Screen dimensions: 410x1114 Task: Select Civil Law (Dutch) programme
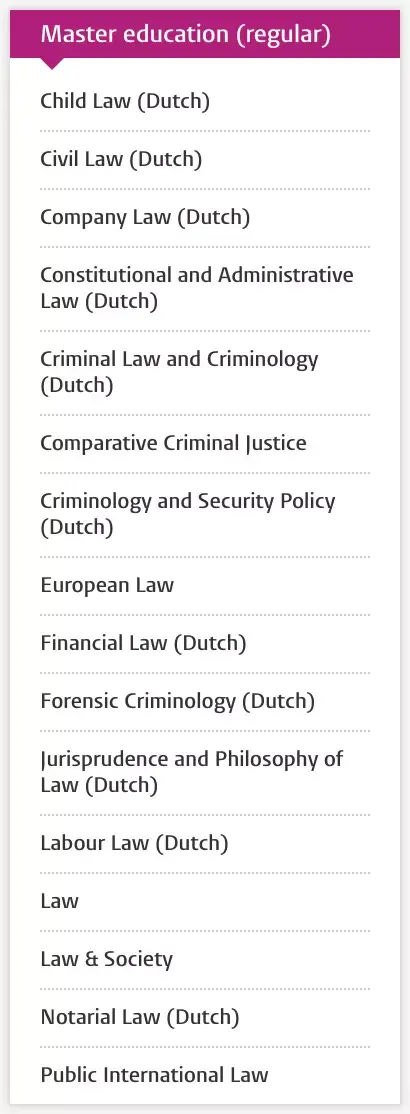pos(122,159)
